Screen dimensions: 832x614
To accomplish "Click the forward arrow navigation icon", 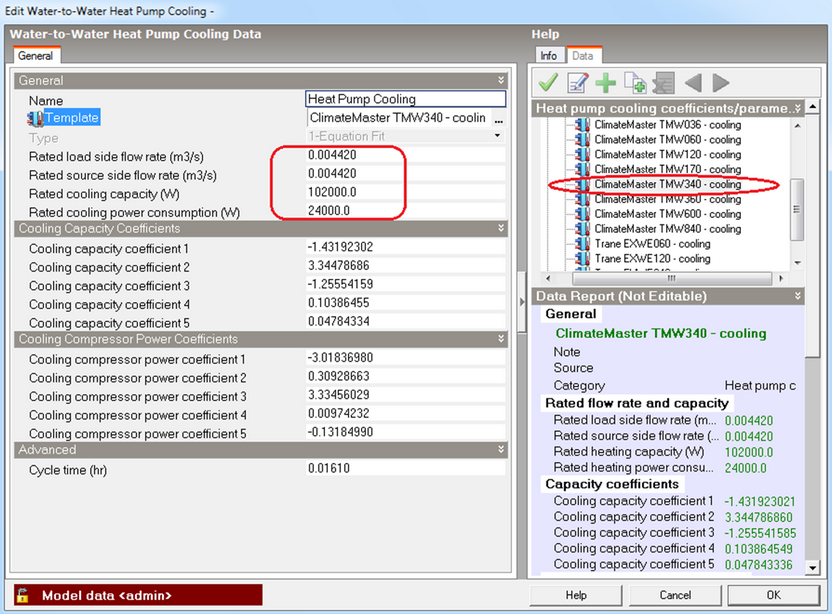I will pyautogui.click(x=720, y=83).
